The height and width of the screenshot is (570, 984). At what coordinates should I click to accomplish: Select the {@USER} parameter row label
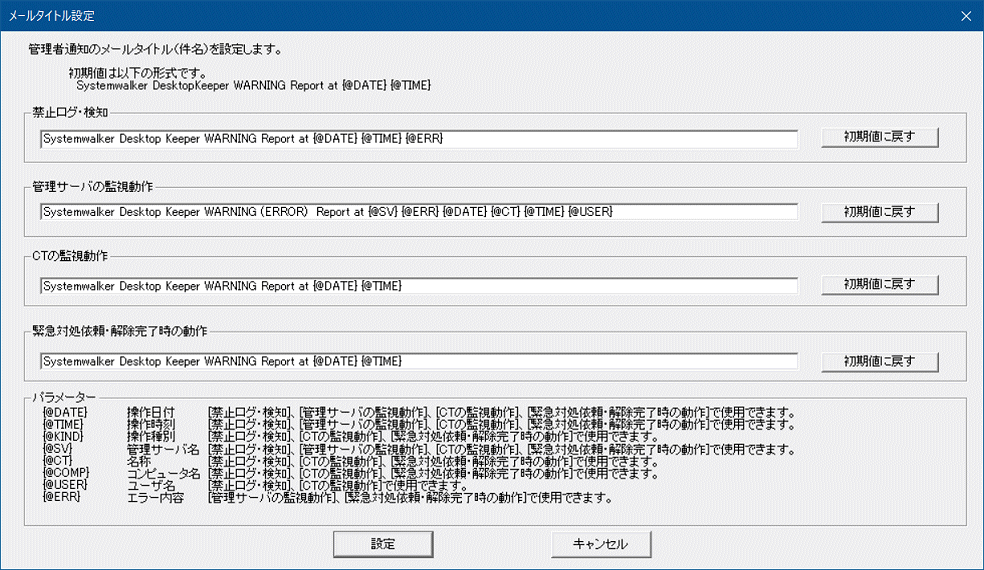pos(65,485)
